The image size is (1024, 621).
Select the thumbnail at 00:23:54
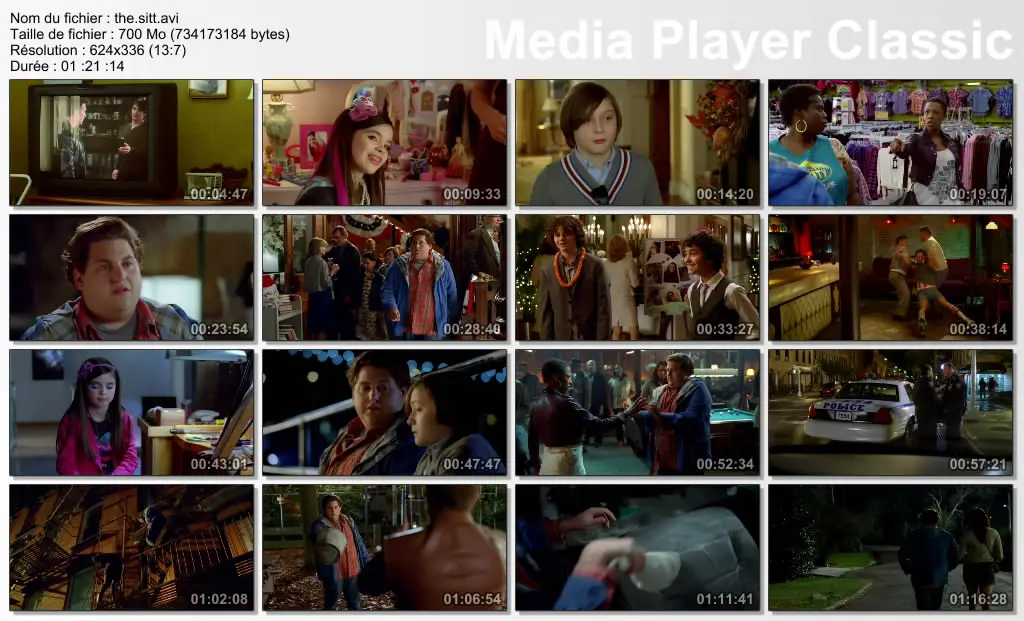(x=131, y=278)
